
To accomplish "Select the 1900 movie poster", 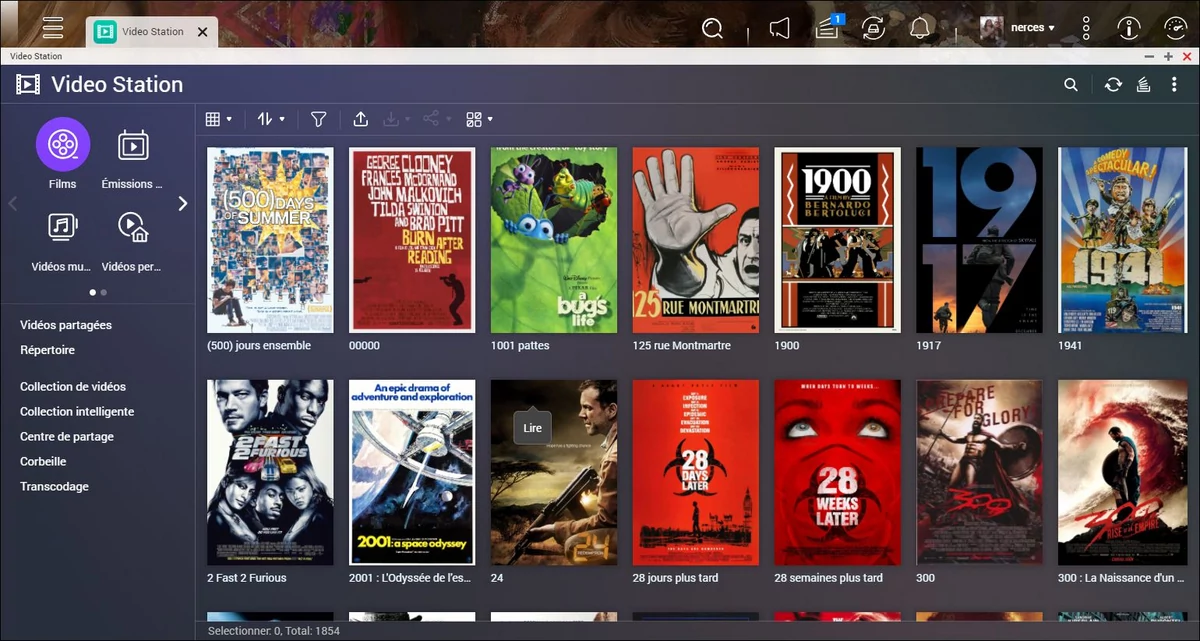I will coord(838,240).
